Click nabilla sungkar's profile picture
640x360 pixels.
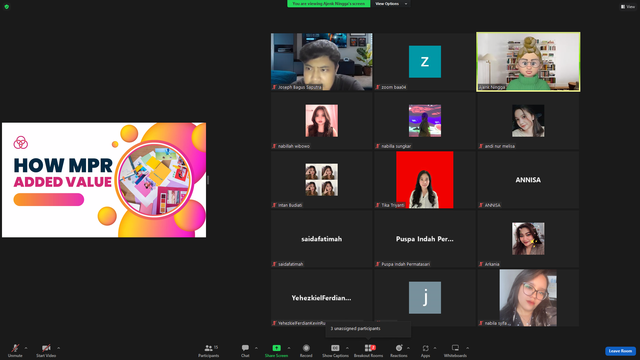point(425,121)
